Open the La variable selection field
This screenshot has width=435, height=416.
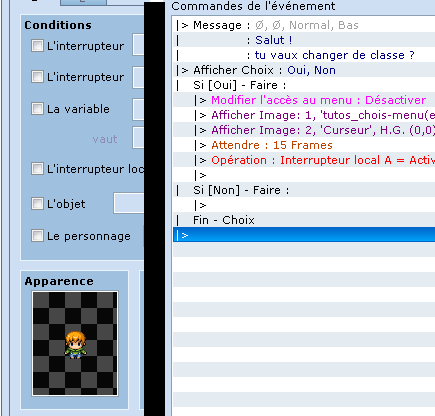[138, 109]
